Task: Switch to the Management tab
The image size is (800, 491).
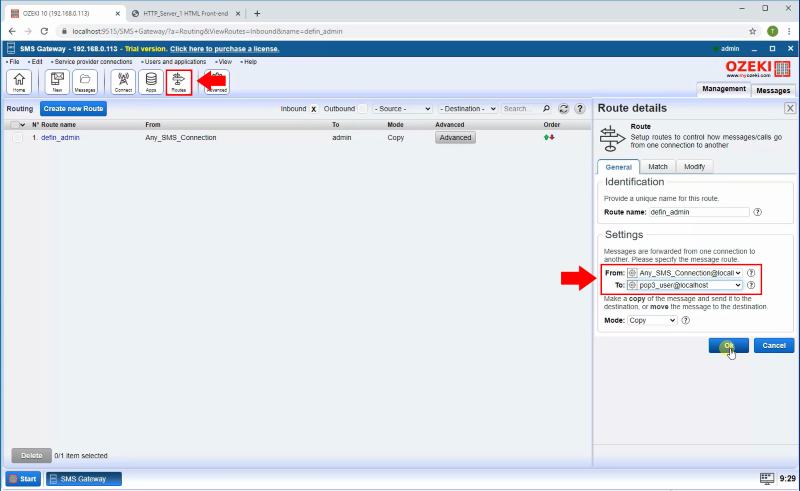Action: [x=723, y=89]
